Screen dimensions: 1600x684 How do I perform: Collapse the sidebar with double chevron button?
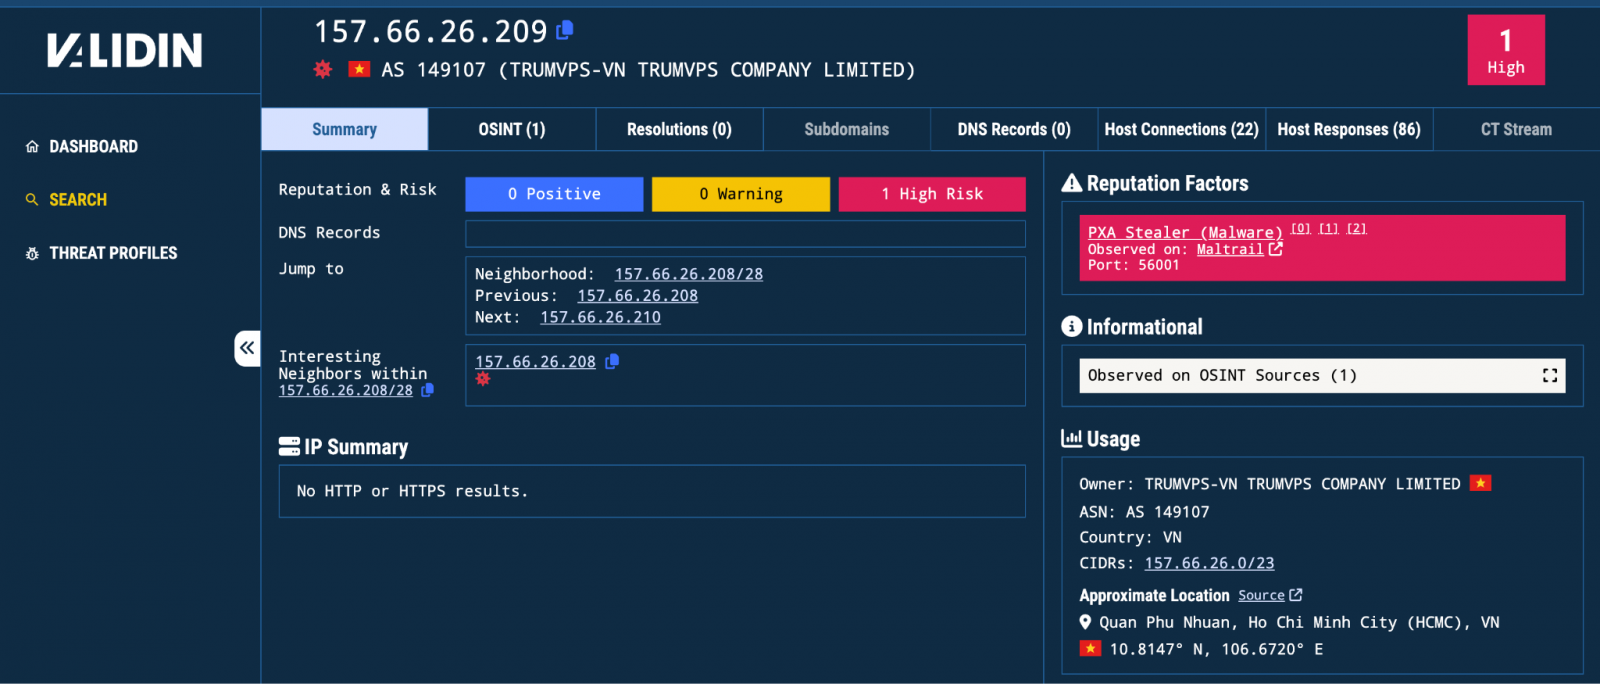tap(247, 348)
